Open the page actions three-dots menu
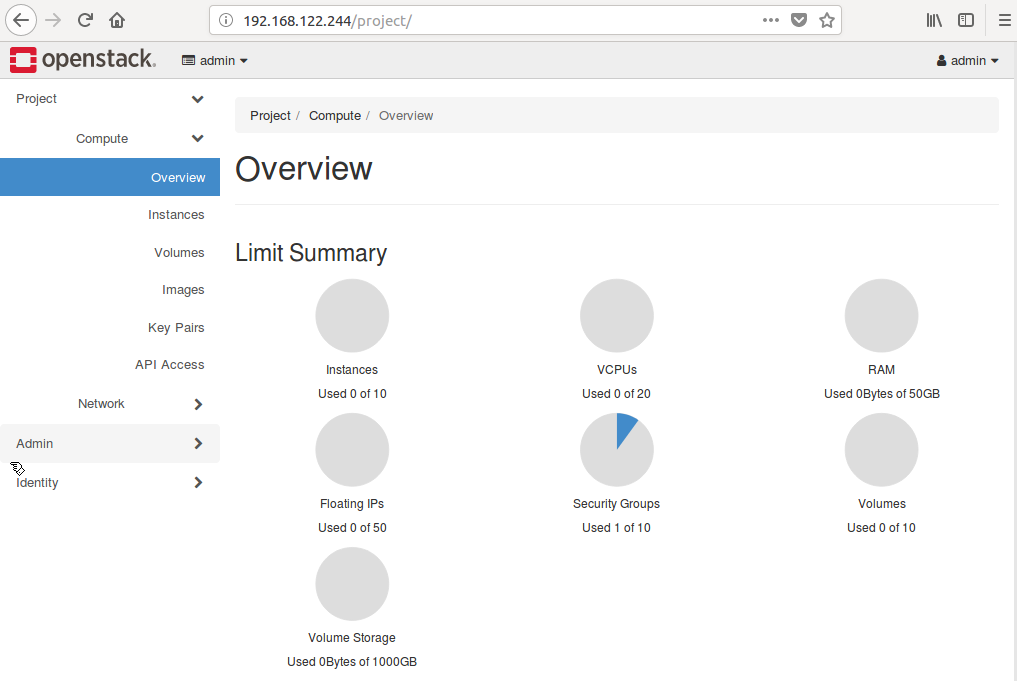This screenshot has width=1017, height=681. coord(771,20)
